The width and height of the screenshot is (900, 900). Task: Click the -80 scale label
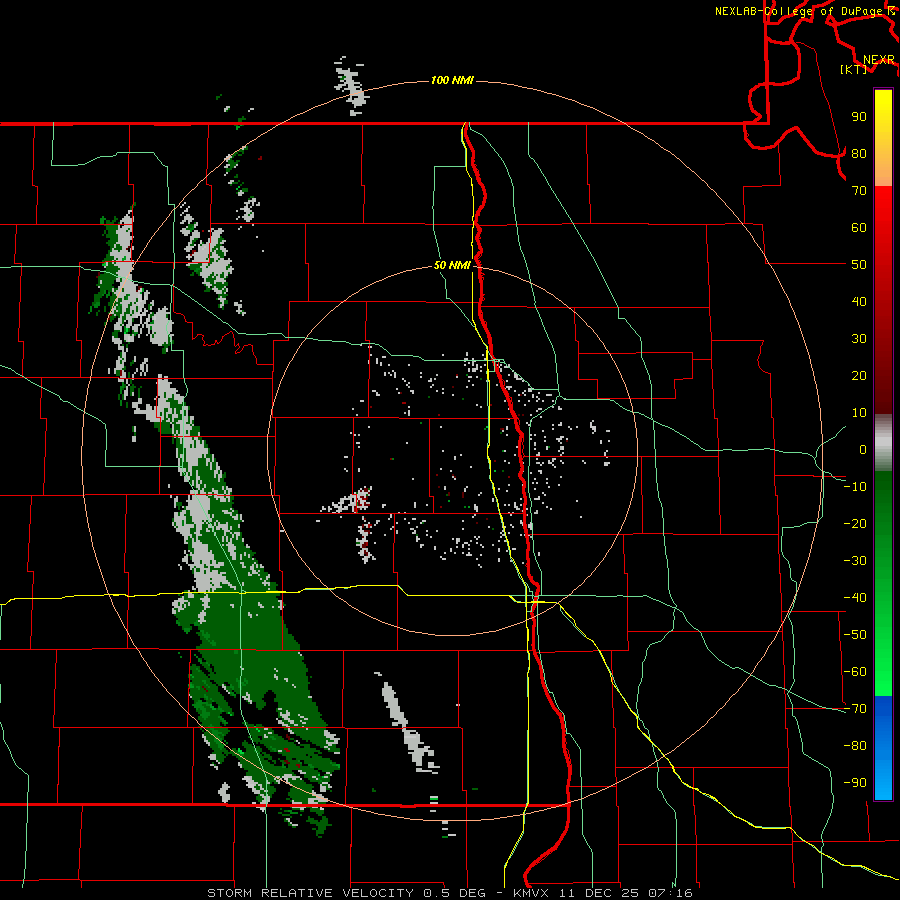(x=855, y=746)
